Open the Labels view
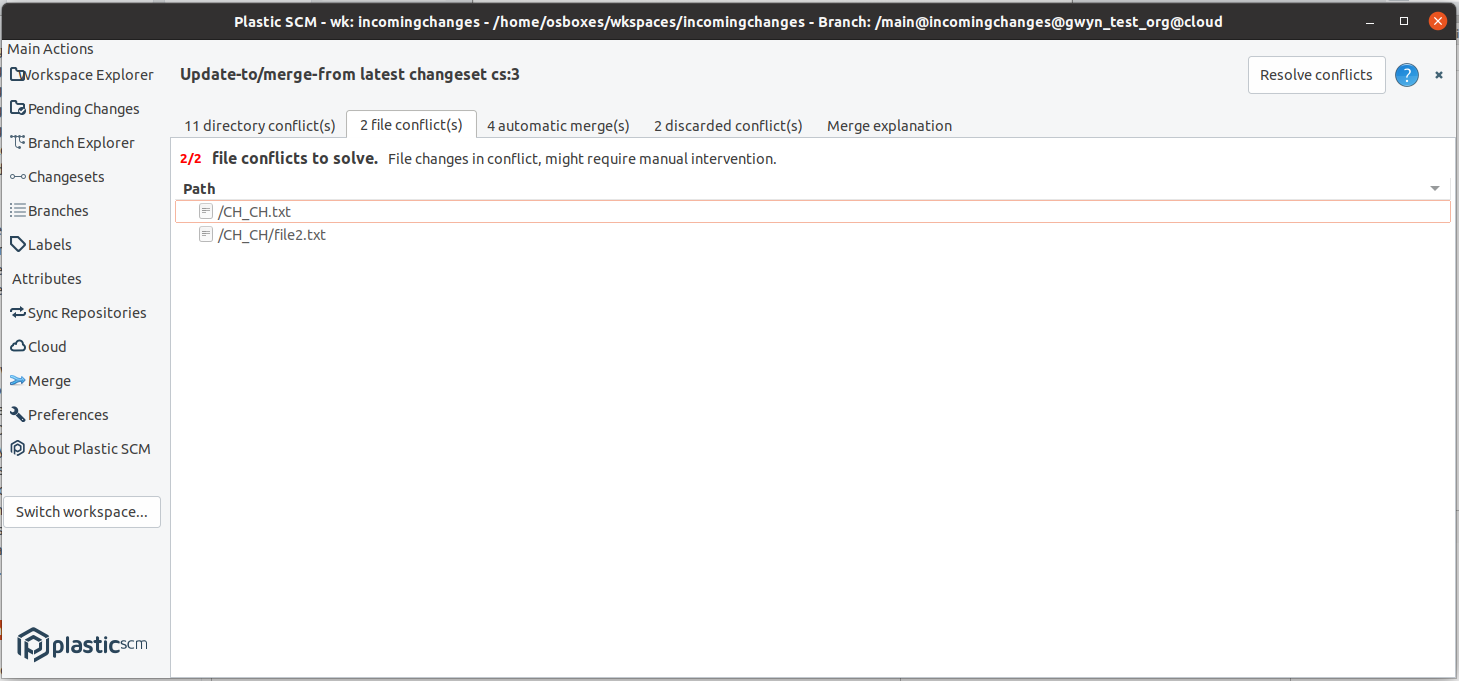 click(48, 244)
